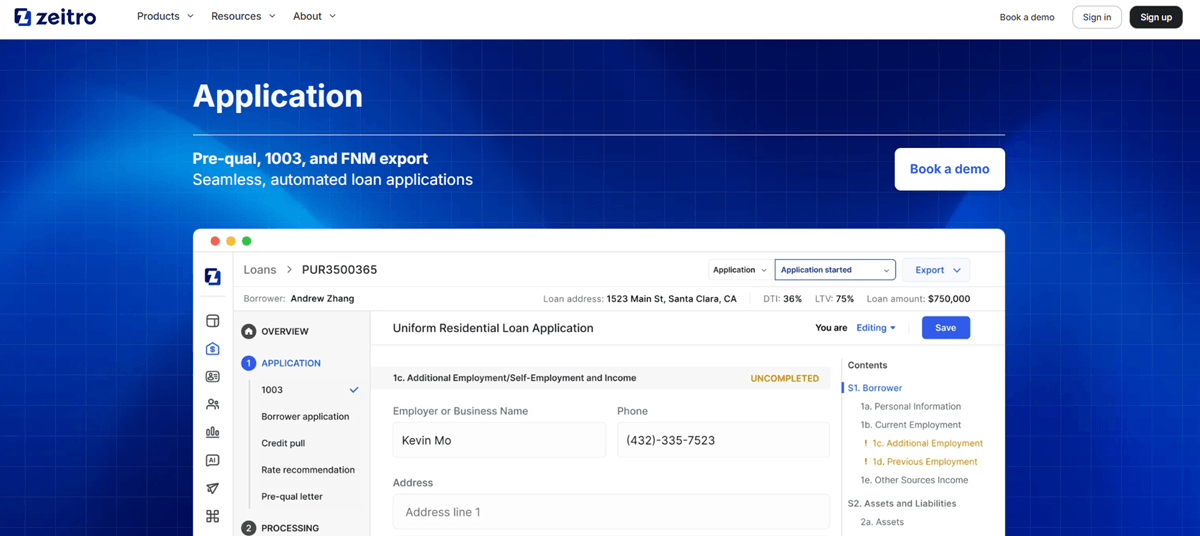Open the paper plane sidebar icon

coord(212,489)
